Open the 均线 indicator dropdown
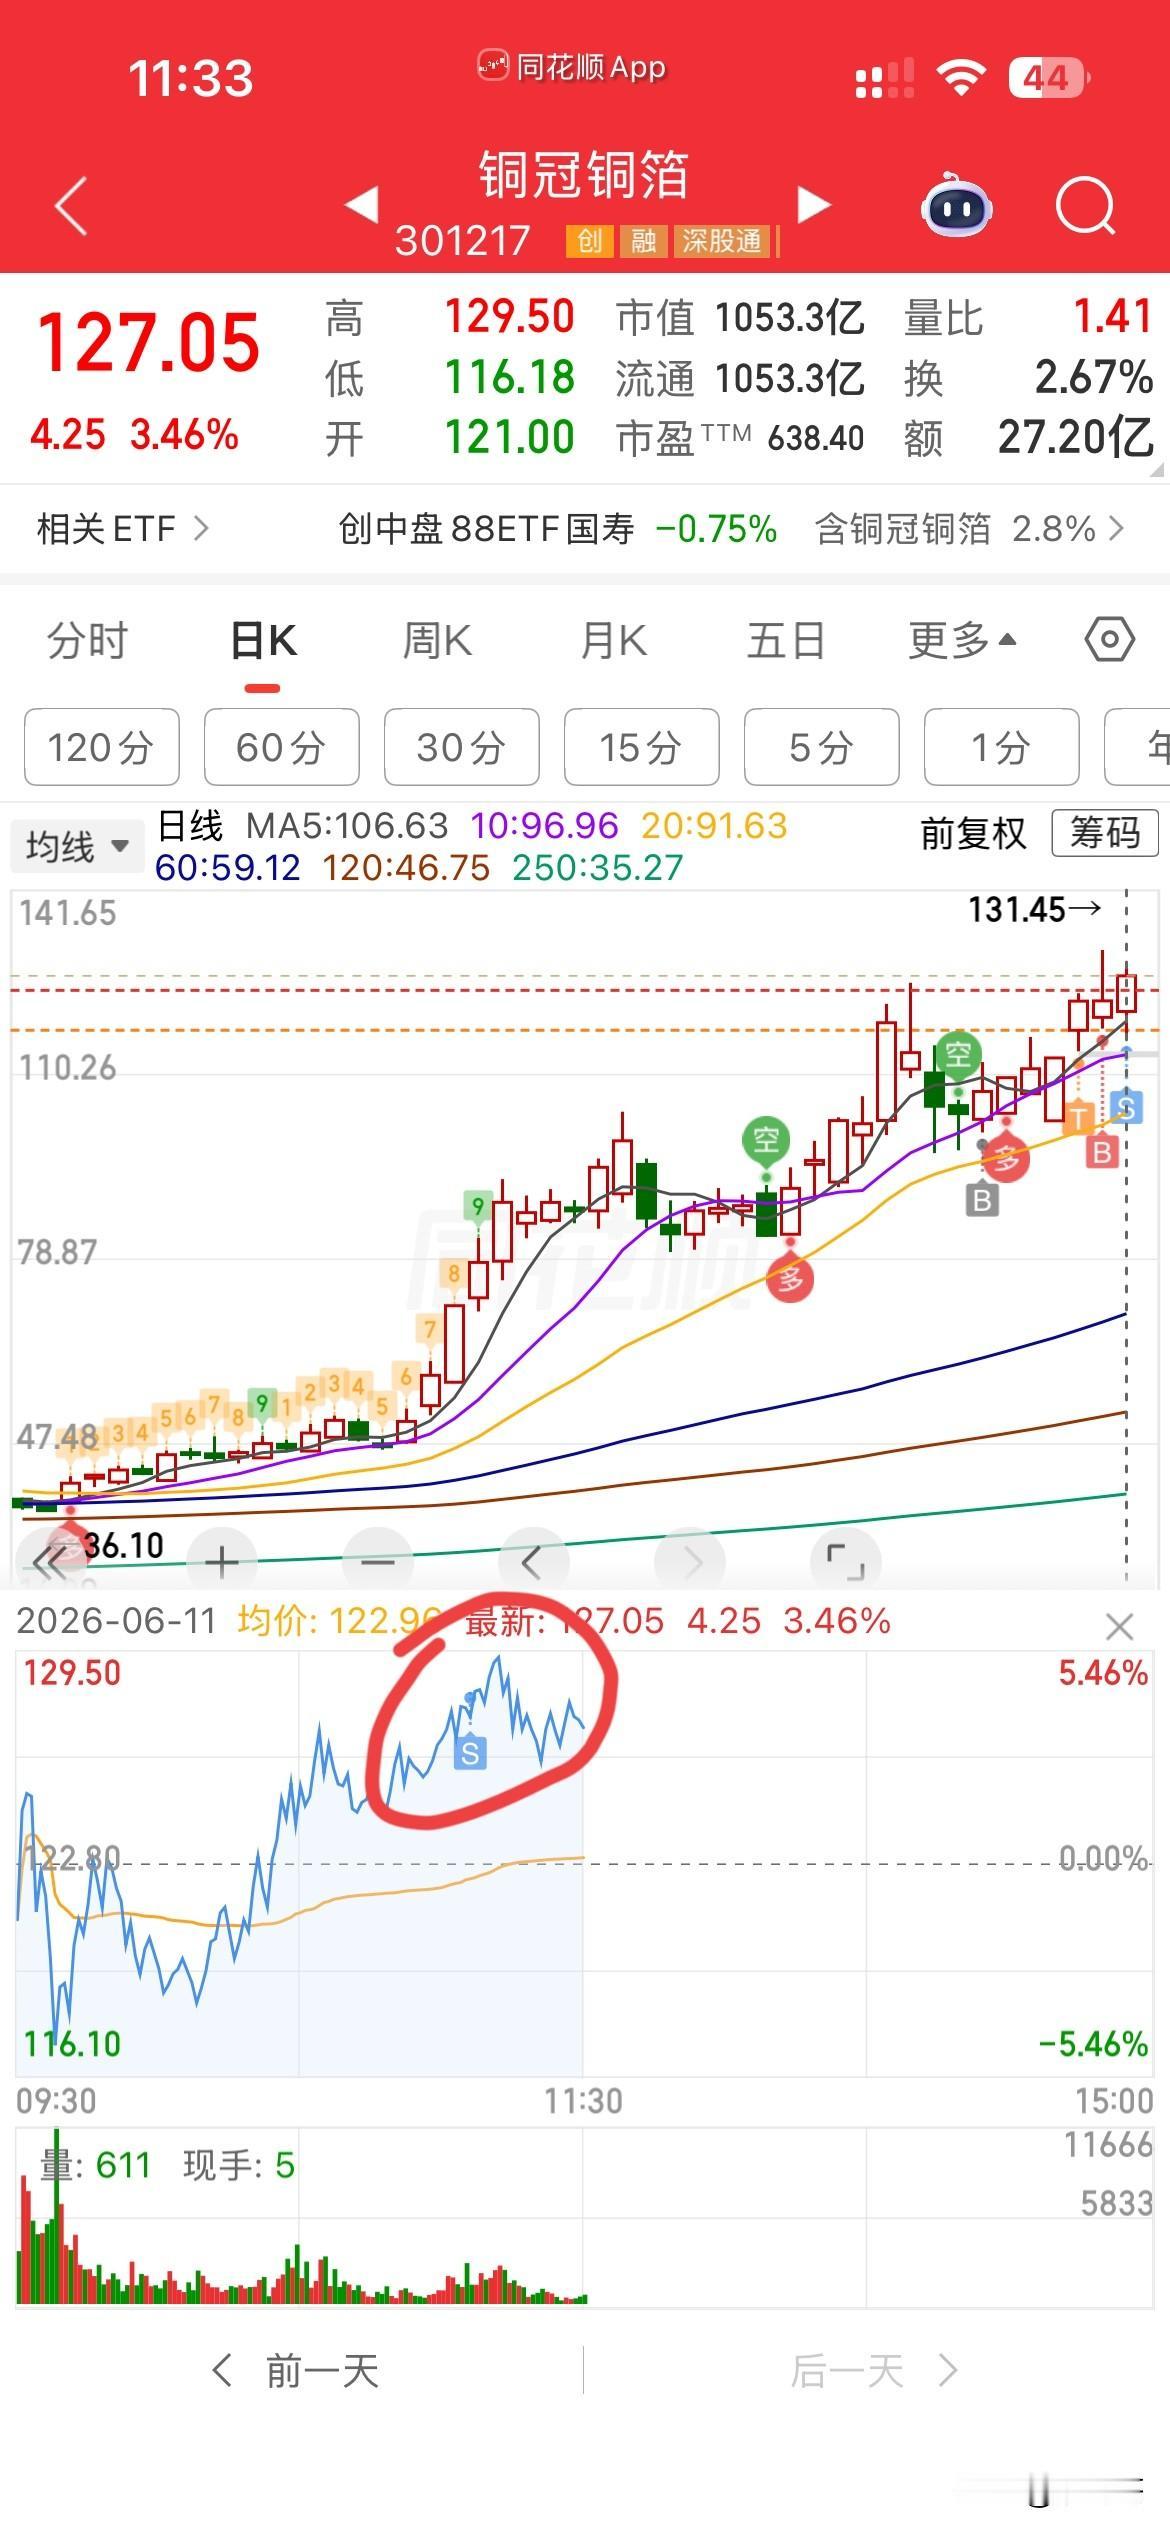This screenshot has width=1170, height=2532. 77,846
